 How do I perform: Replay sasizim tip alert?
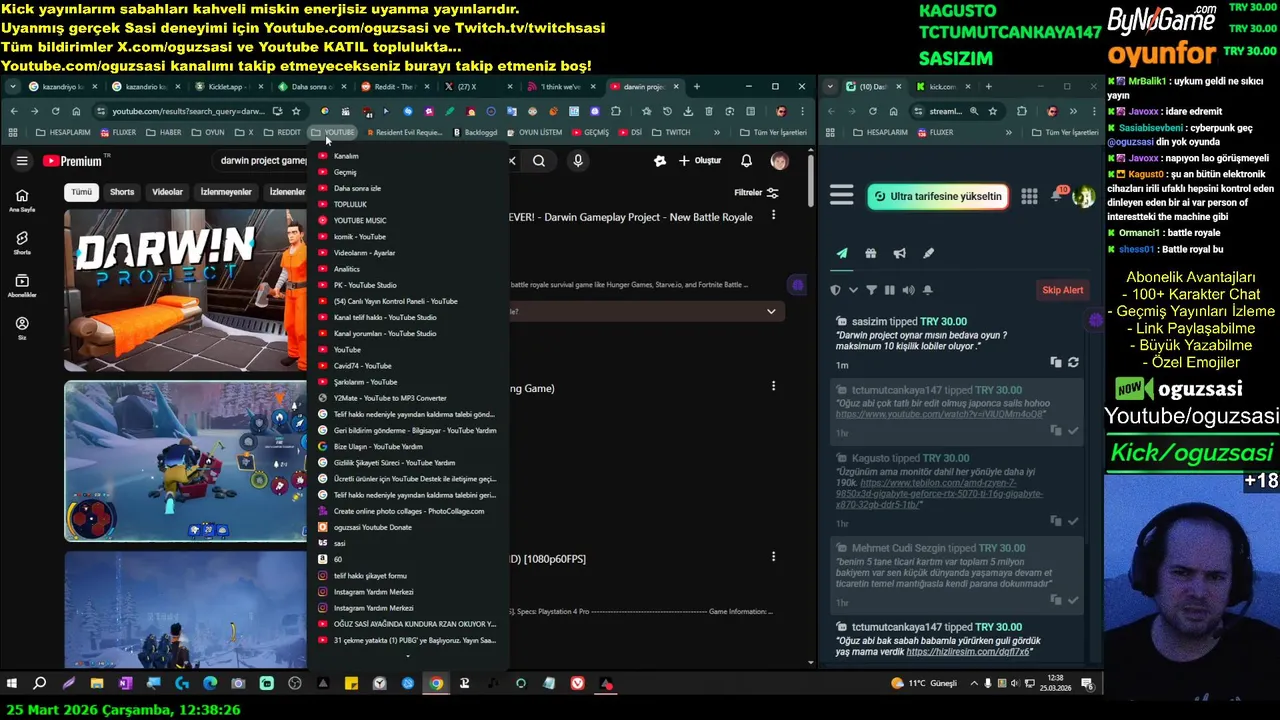click(1073, 362)
